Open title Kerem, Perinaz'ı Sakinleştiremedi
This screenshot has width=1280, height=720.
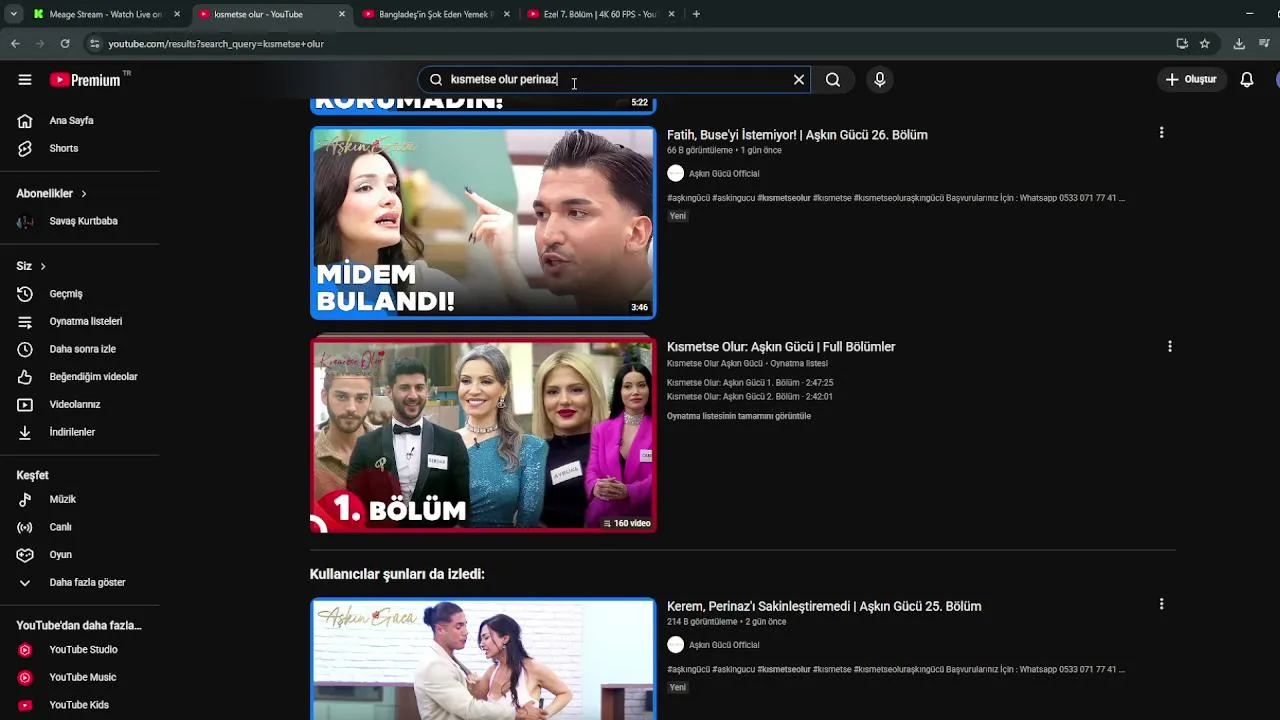coord(824,606)
